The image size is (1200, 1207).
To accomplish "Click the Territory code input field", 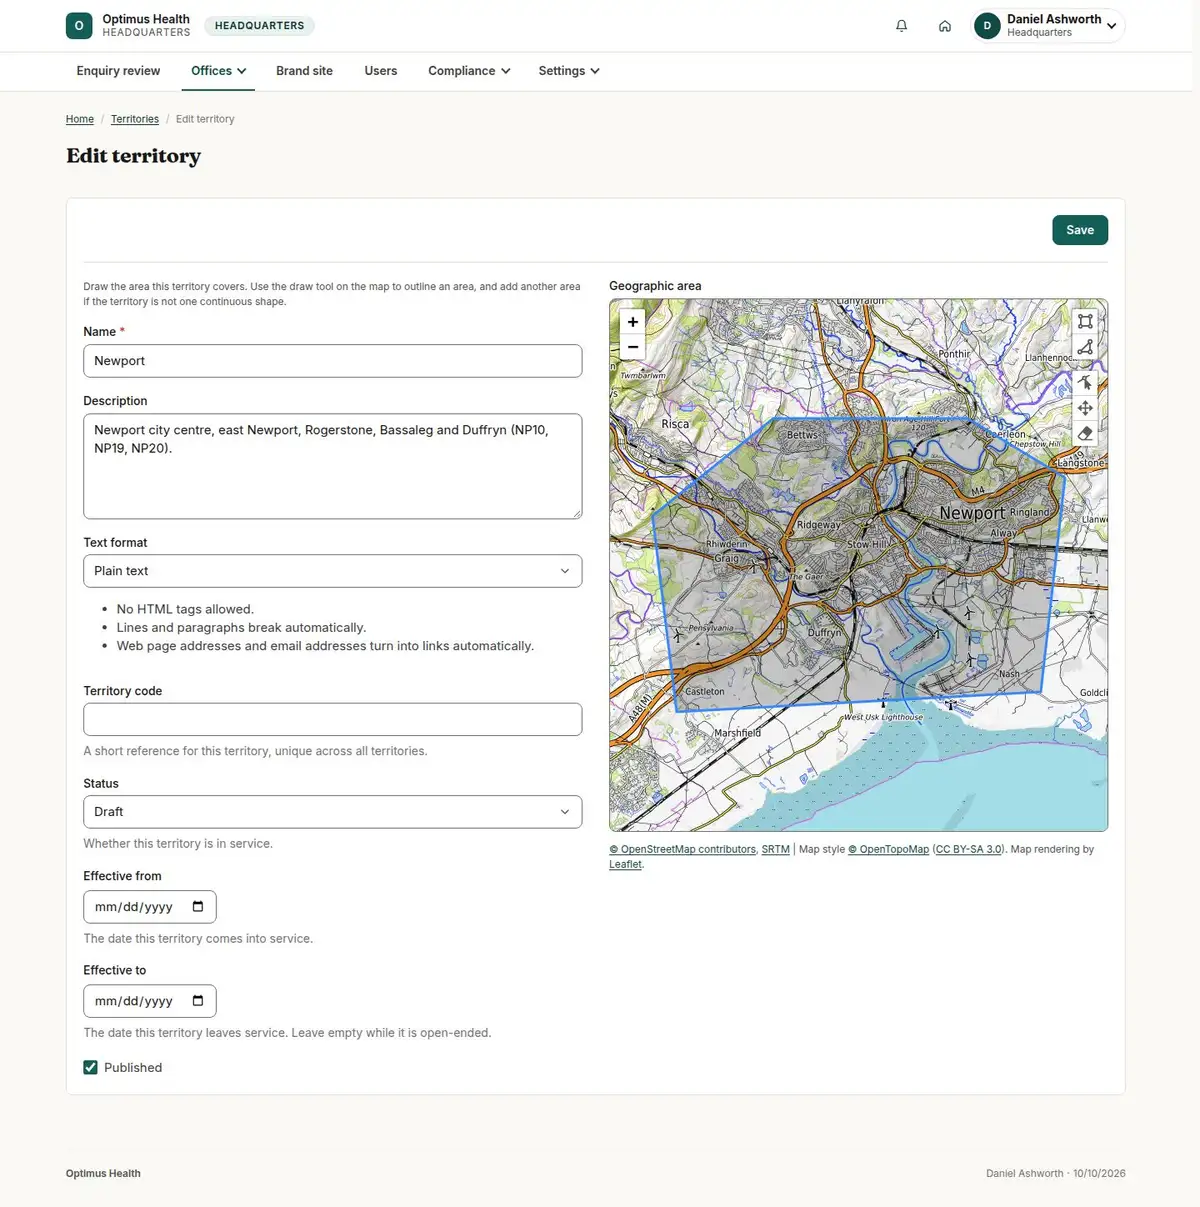I will [x=333, y=720].
